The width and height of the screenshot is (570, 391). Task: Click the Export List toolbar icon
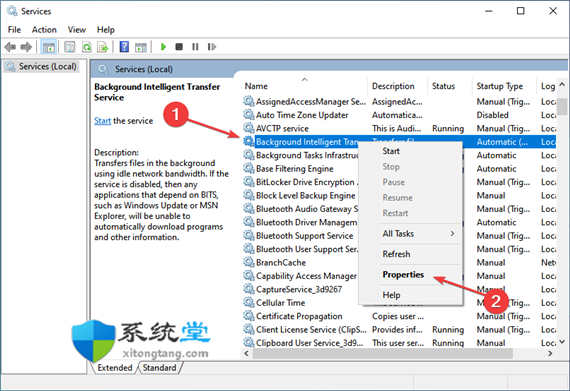[103, 47]
